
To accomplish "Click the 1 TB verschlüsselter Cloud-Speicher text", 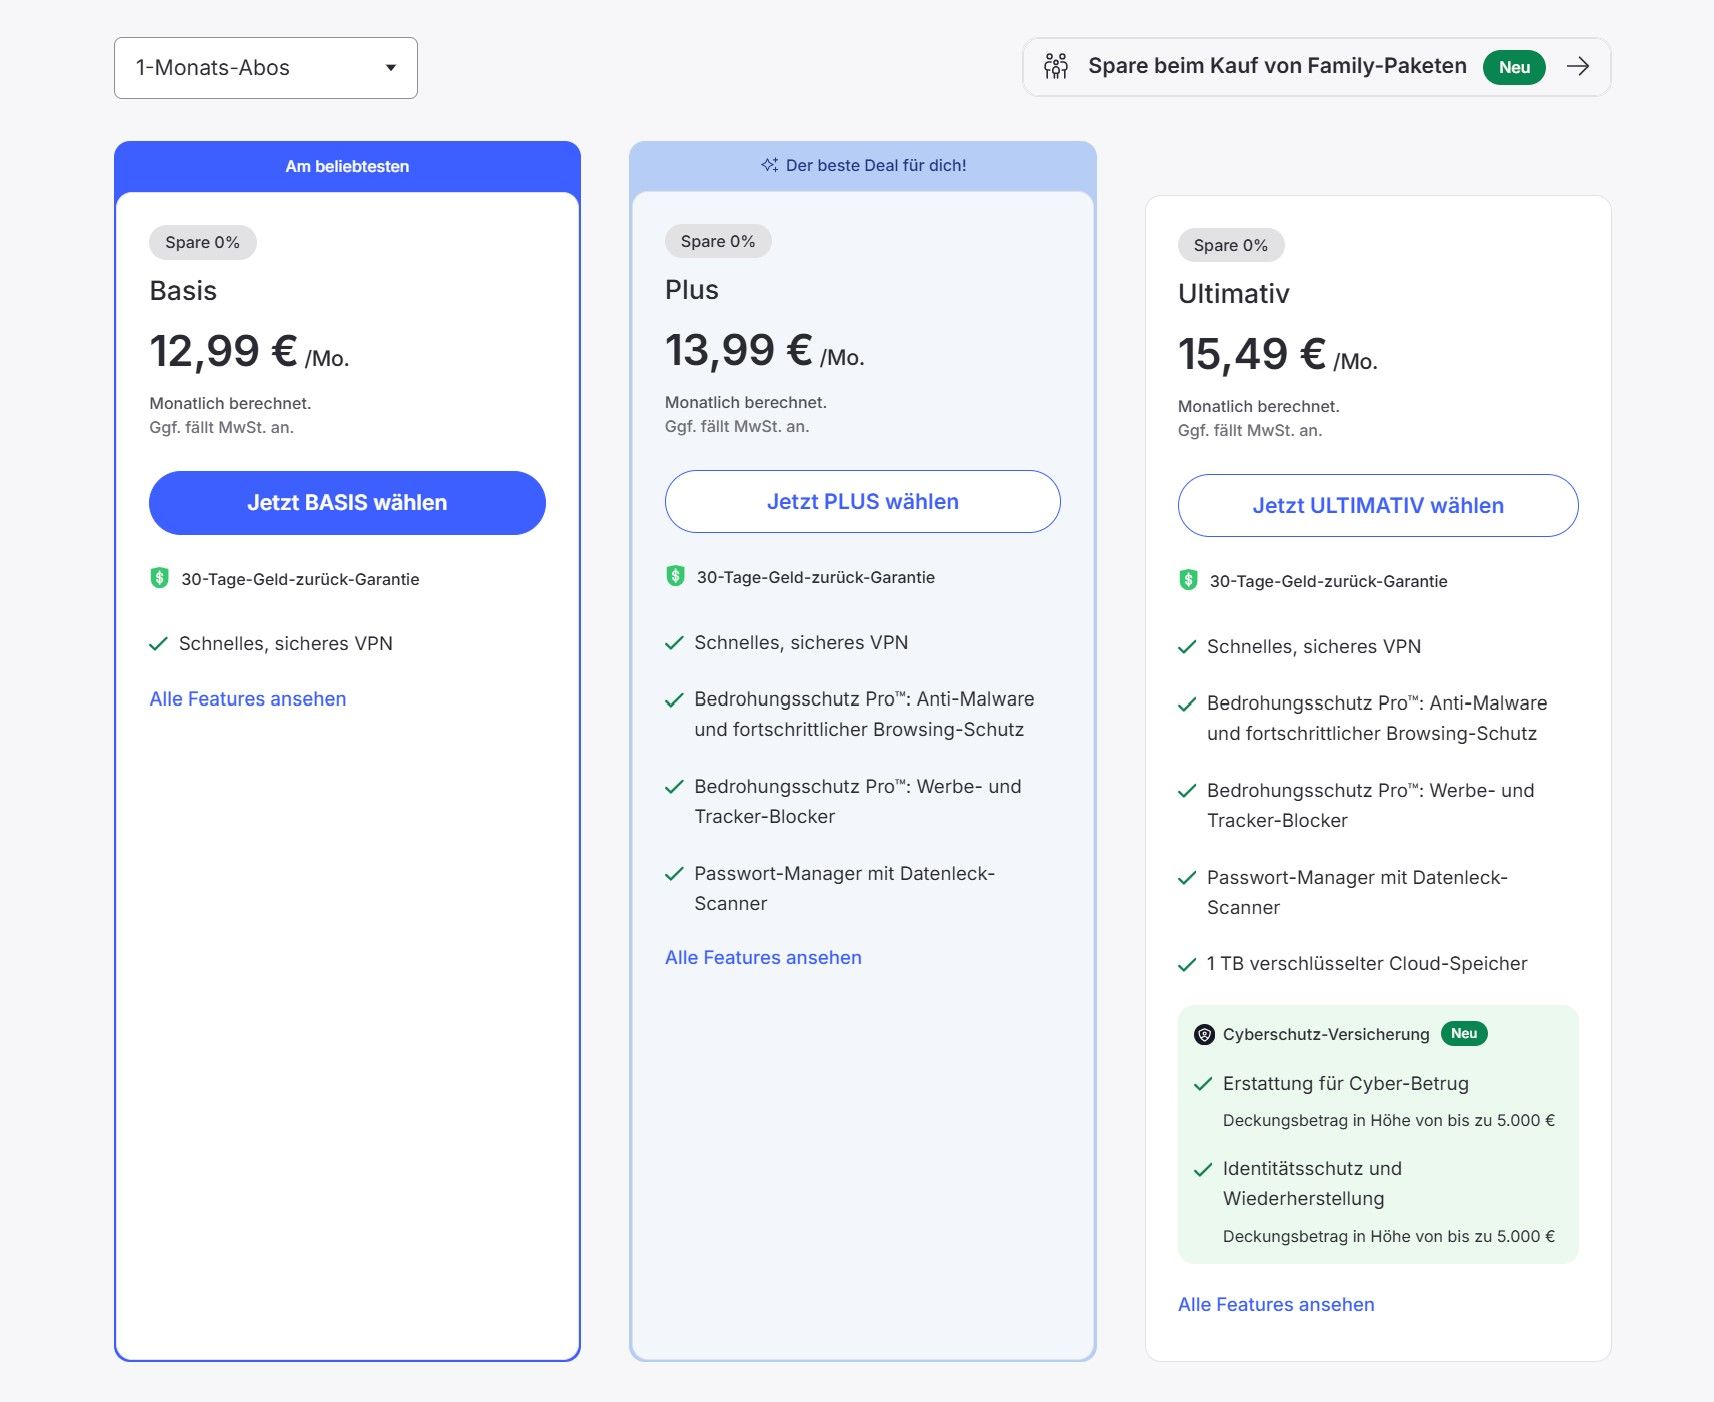I will tap(1367, 964).
